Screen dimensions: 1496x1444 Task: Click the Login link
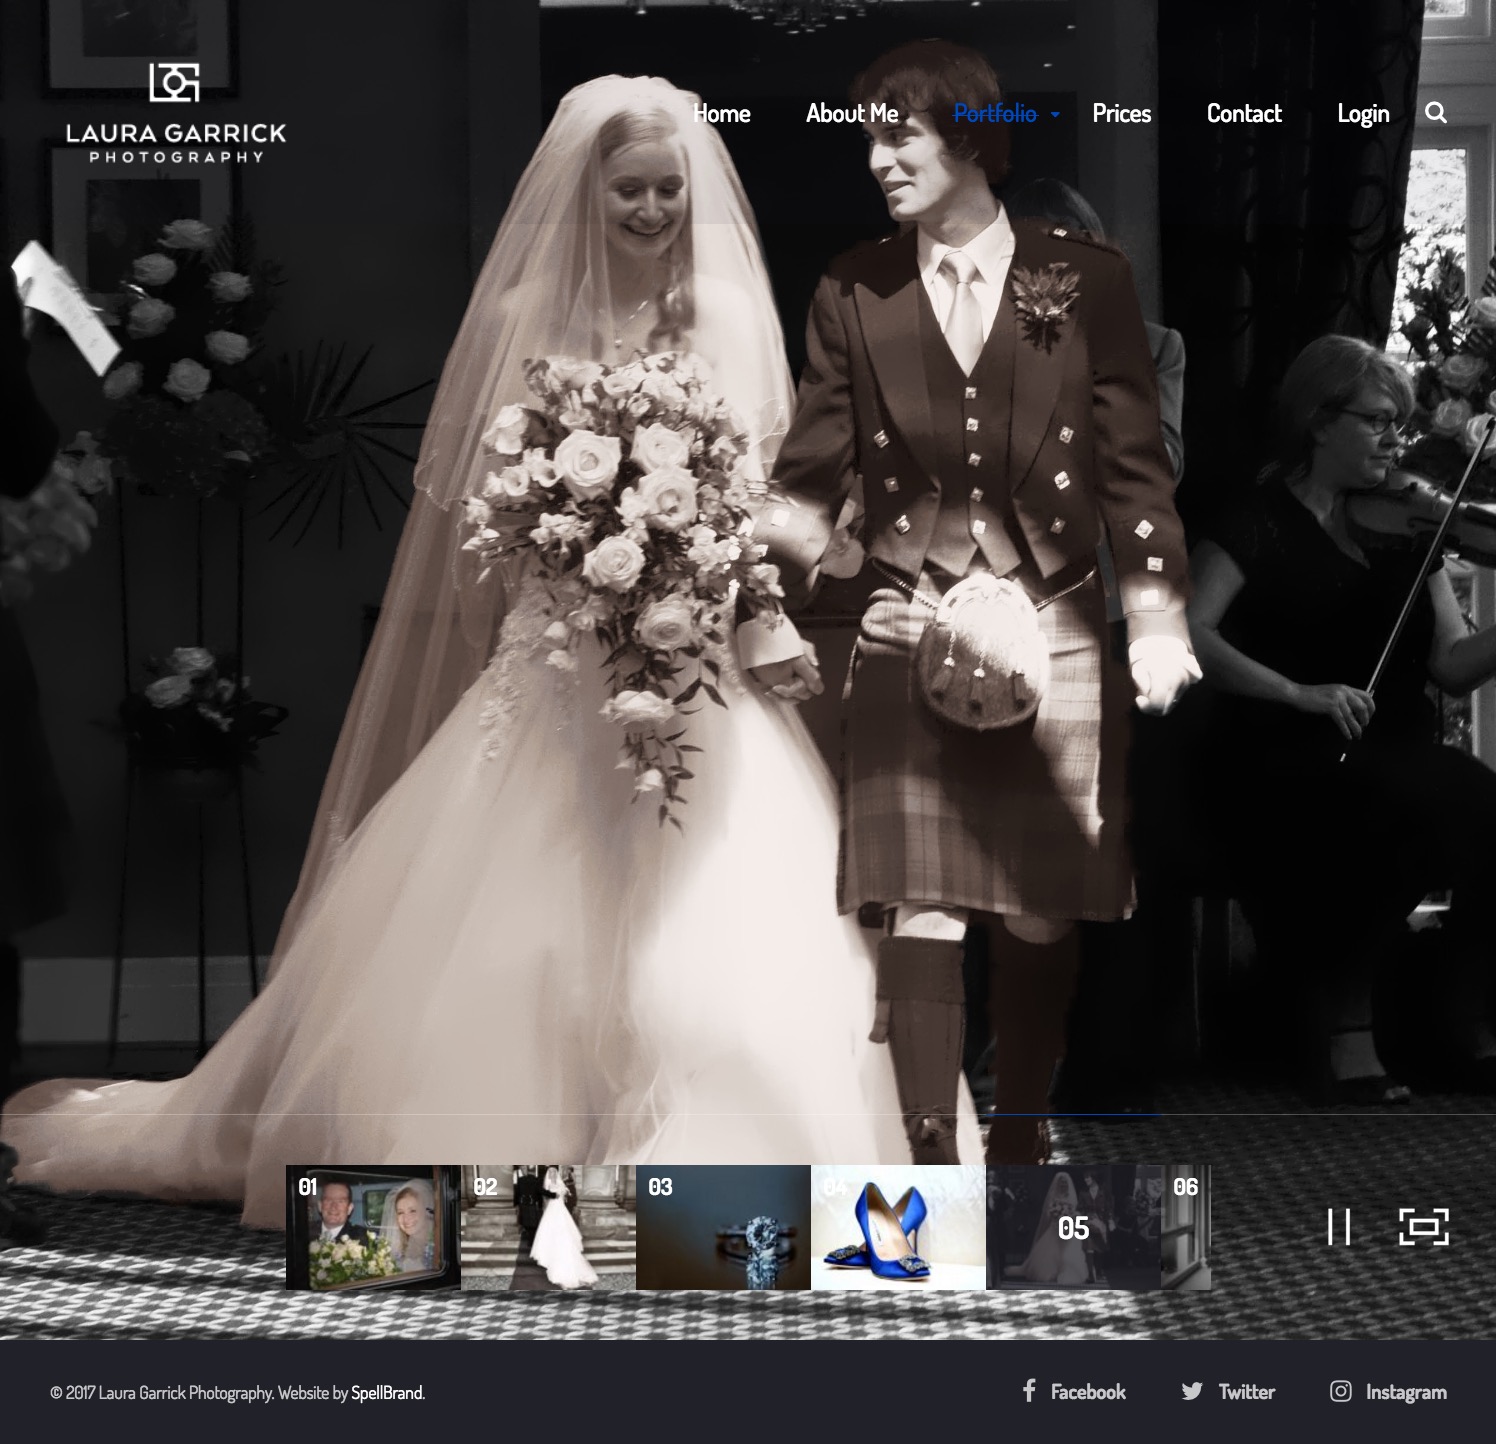[1363, 114]
